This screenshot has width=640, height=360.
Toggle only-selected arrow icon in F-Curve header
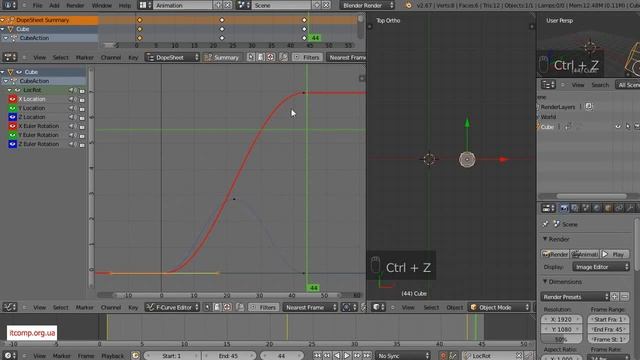(207, 307)
